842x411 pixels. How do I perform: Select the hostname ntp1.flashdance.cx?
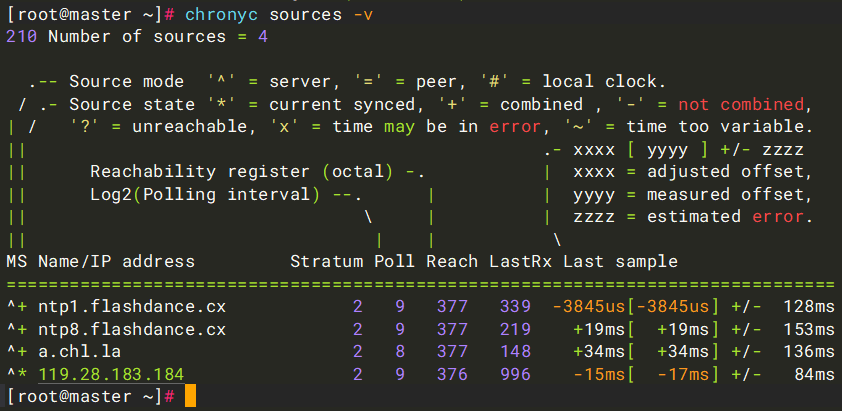pos(132,307)
